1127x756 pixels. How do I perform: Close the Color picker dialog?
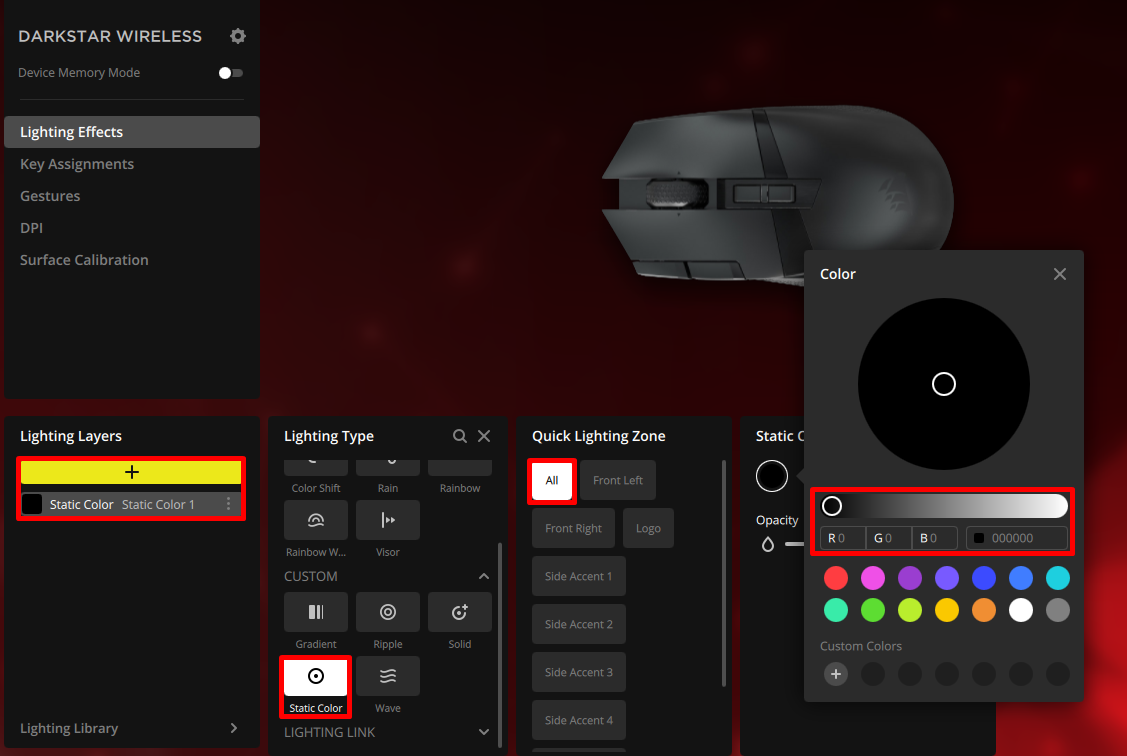coord(1059,274)
